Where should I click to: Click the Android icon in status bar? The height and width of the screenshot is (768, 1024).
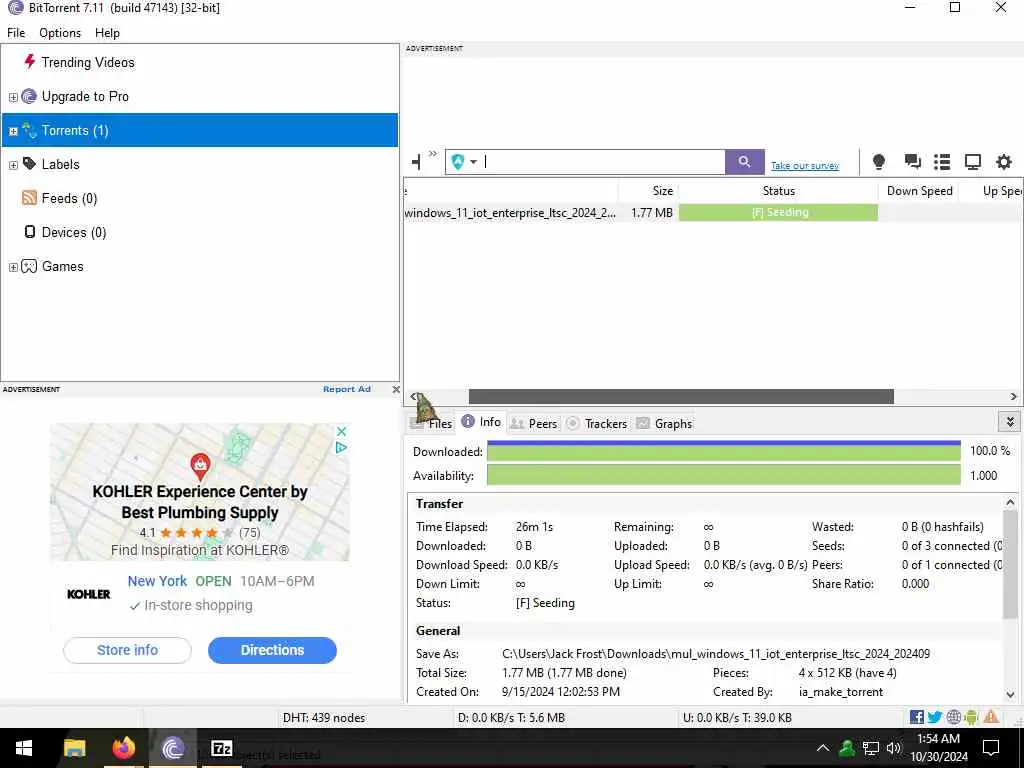tap(971, 717)
